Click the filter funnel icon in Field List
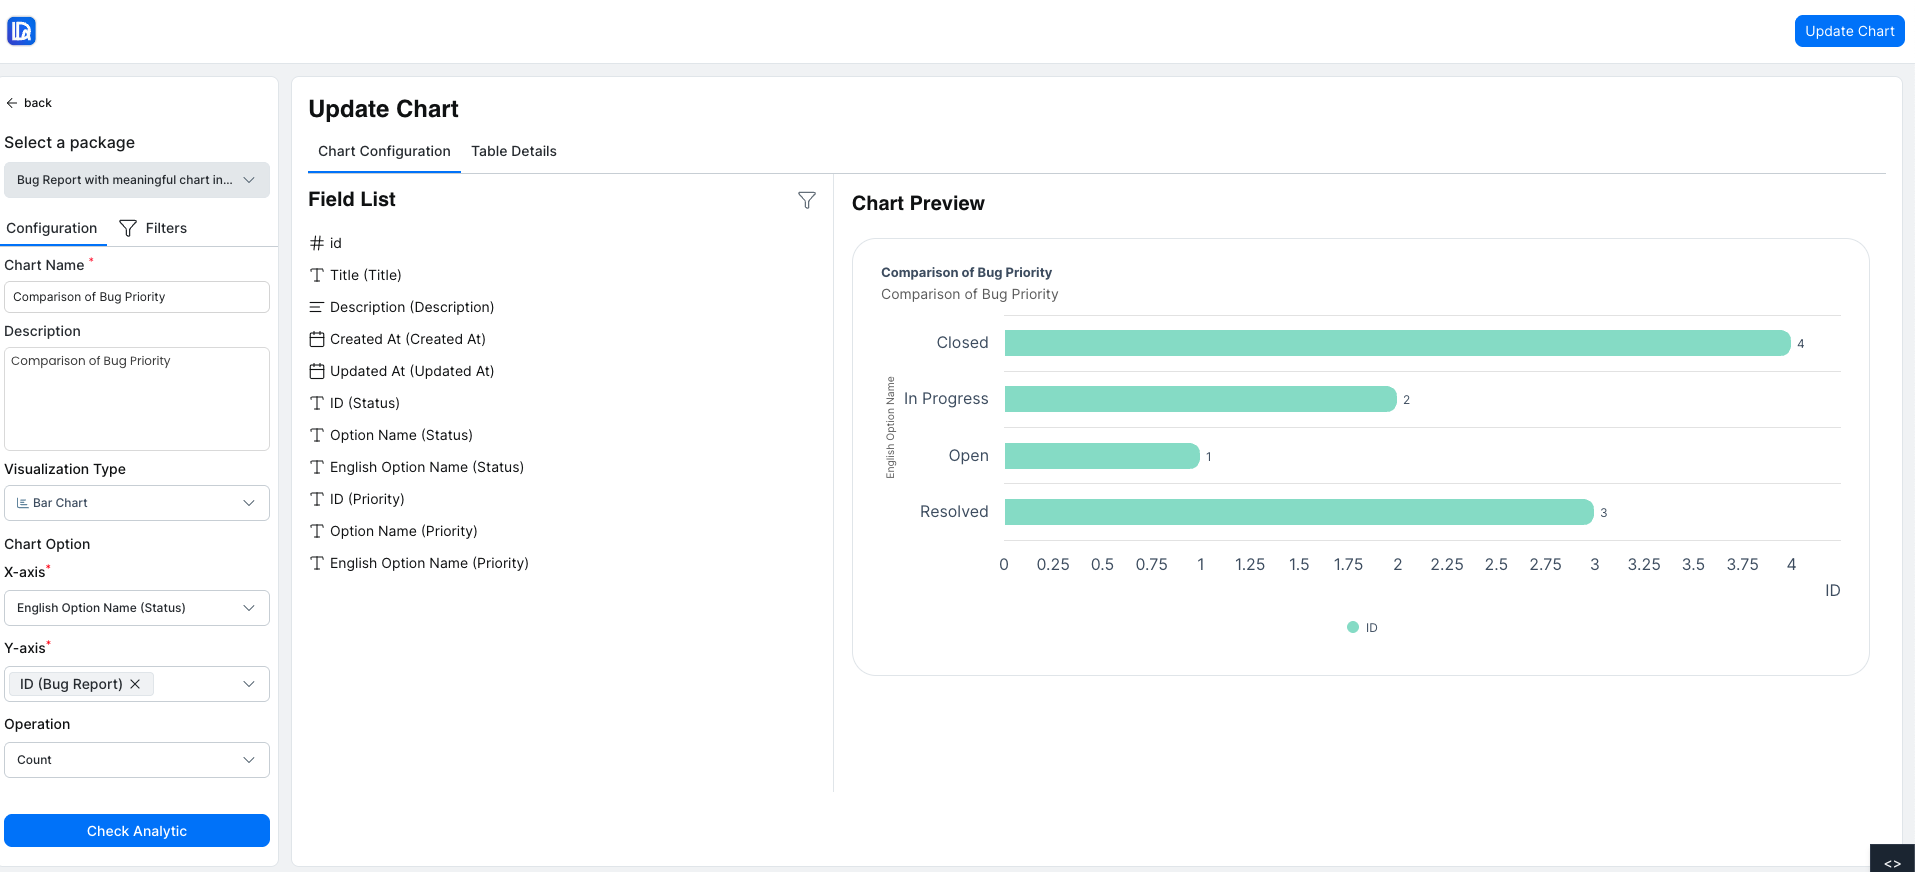 tap(806, 200)
